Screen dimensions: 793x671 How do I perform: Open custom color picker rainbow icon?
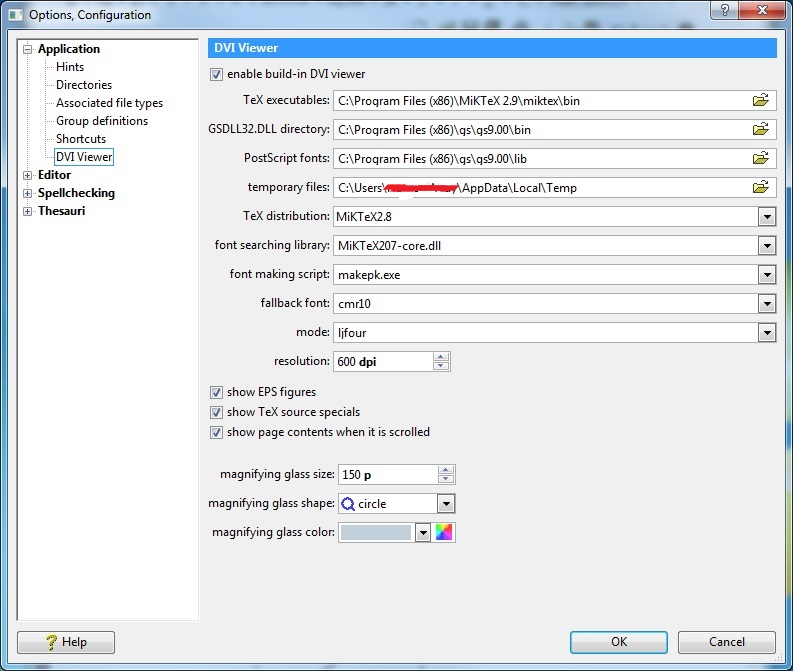[x=444, y=532]
